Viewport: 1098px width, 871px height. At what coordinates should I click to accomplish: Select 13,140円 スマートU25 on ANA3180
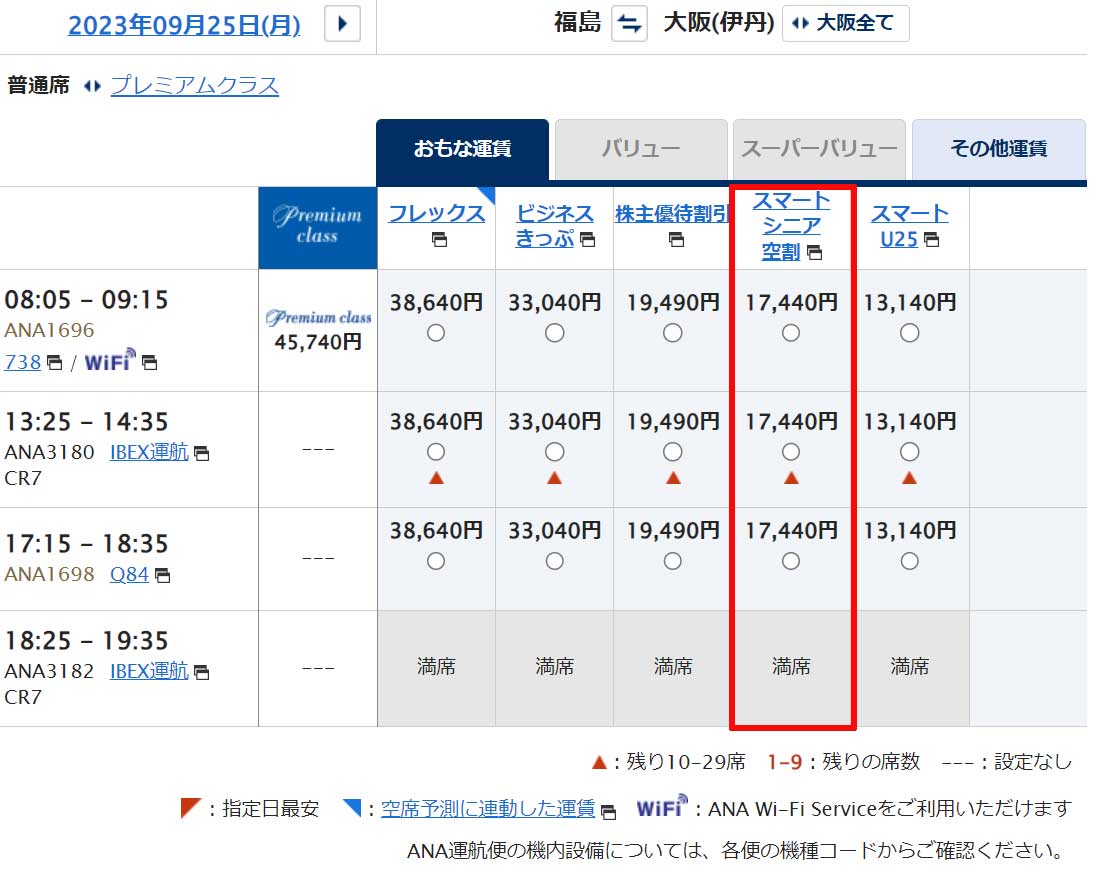tap(909, 452)
